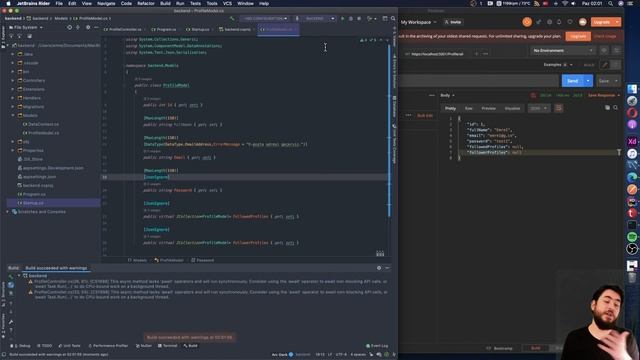Open the Refactor menu in Rider
Image resolution: width=640 pixels, height=360 pixels.
[146, 3]
